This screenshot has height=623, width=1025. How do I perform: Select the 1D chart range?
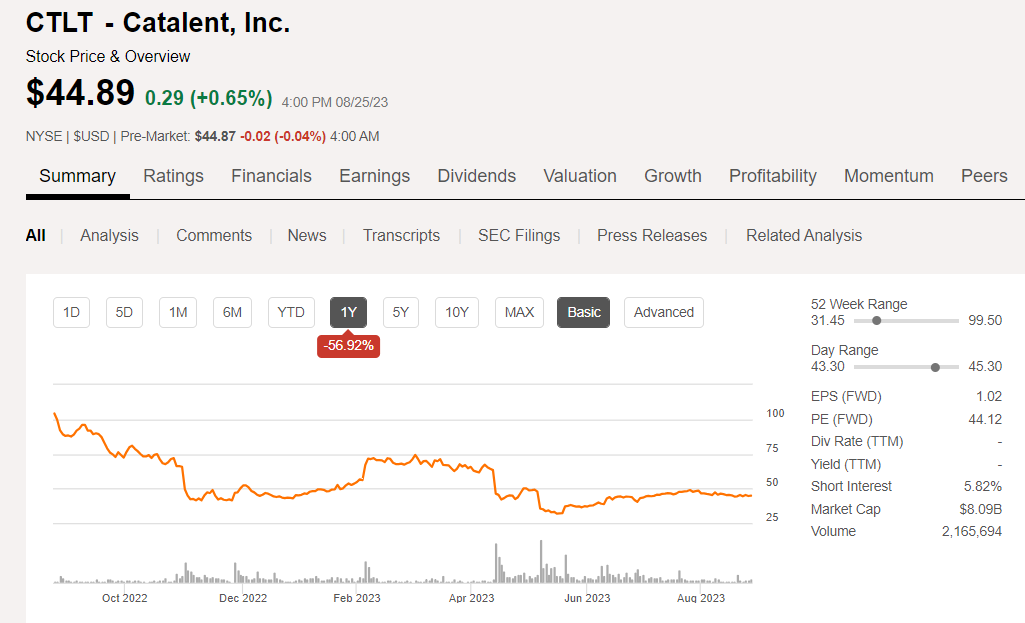point(71,312)
